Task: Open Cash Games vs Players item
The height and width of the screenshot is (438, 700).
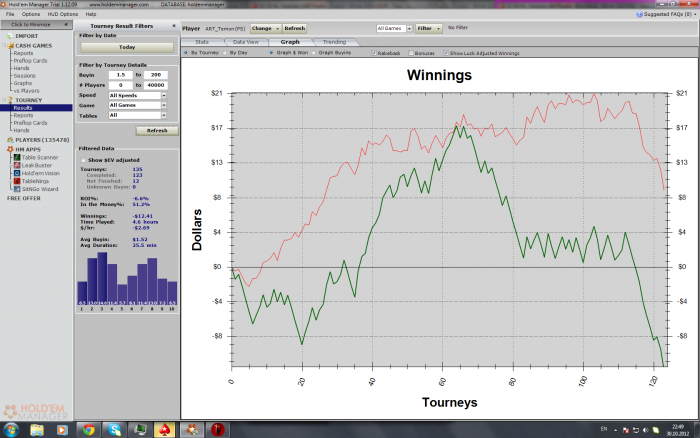Action: (x=26, y=91)
